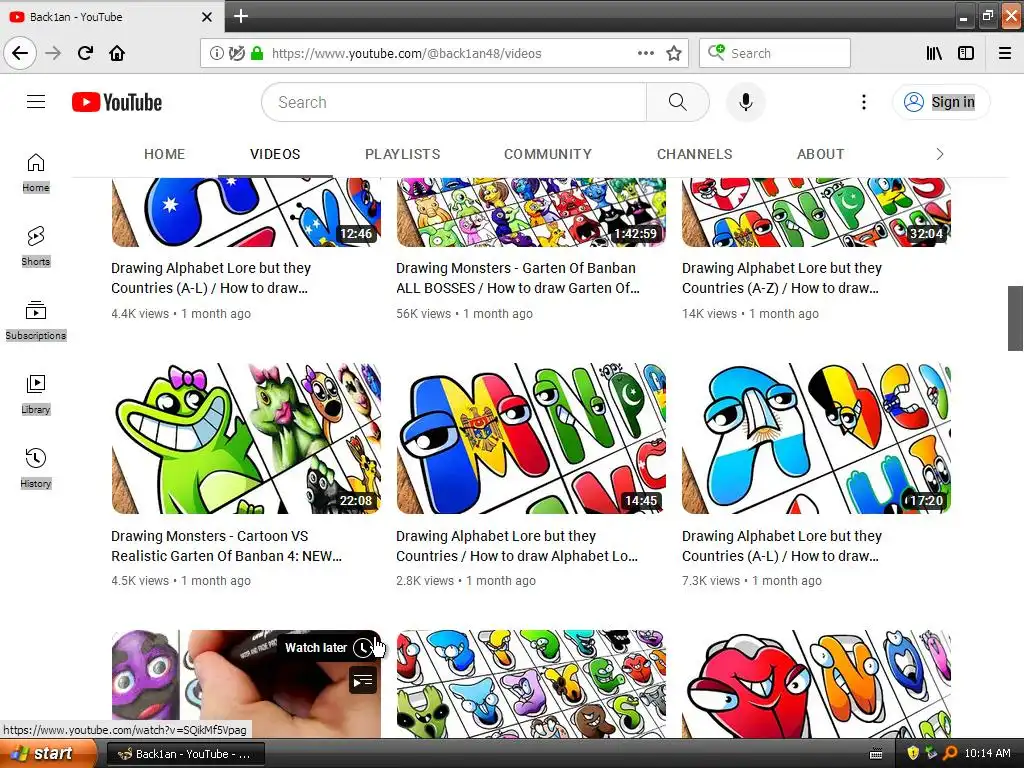
Task: Click the browser Forward arrow button
Action: click(53, 53)
